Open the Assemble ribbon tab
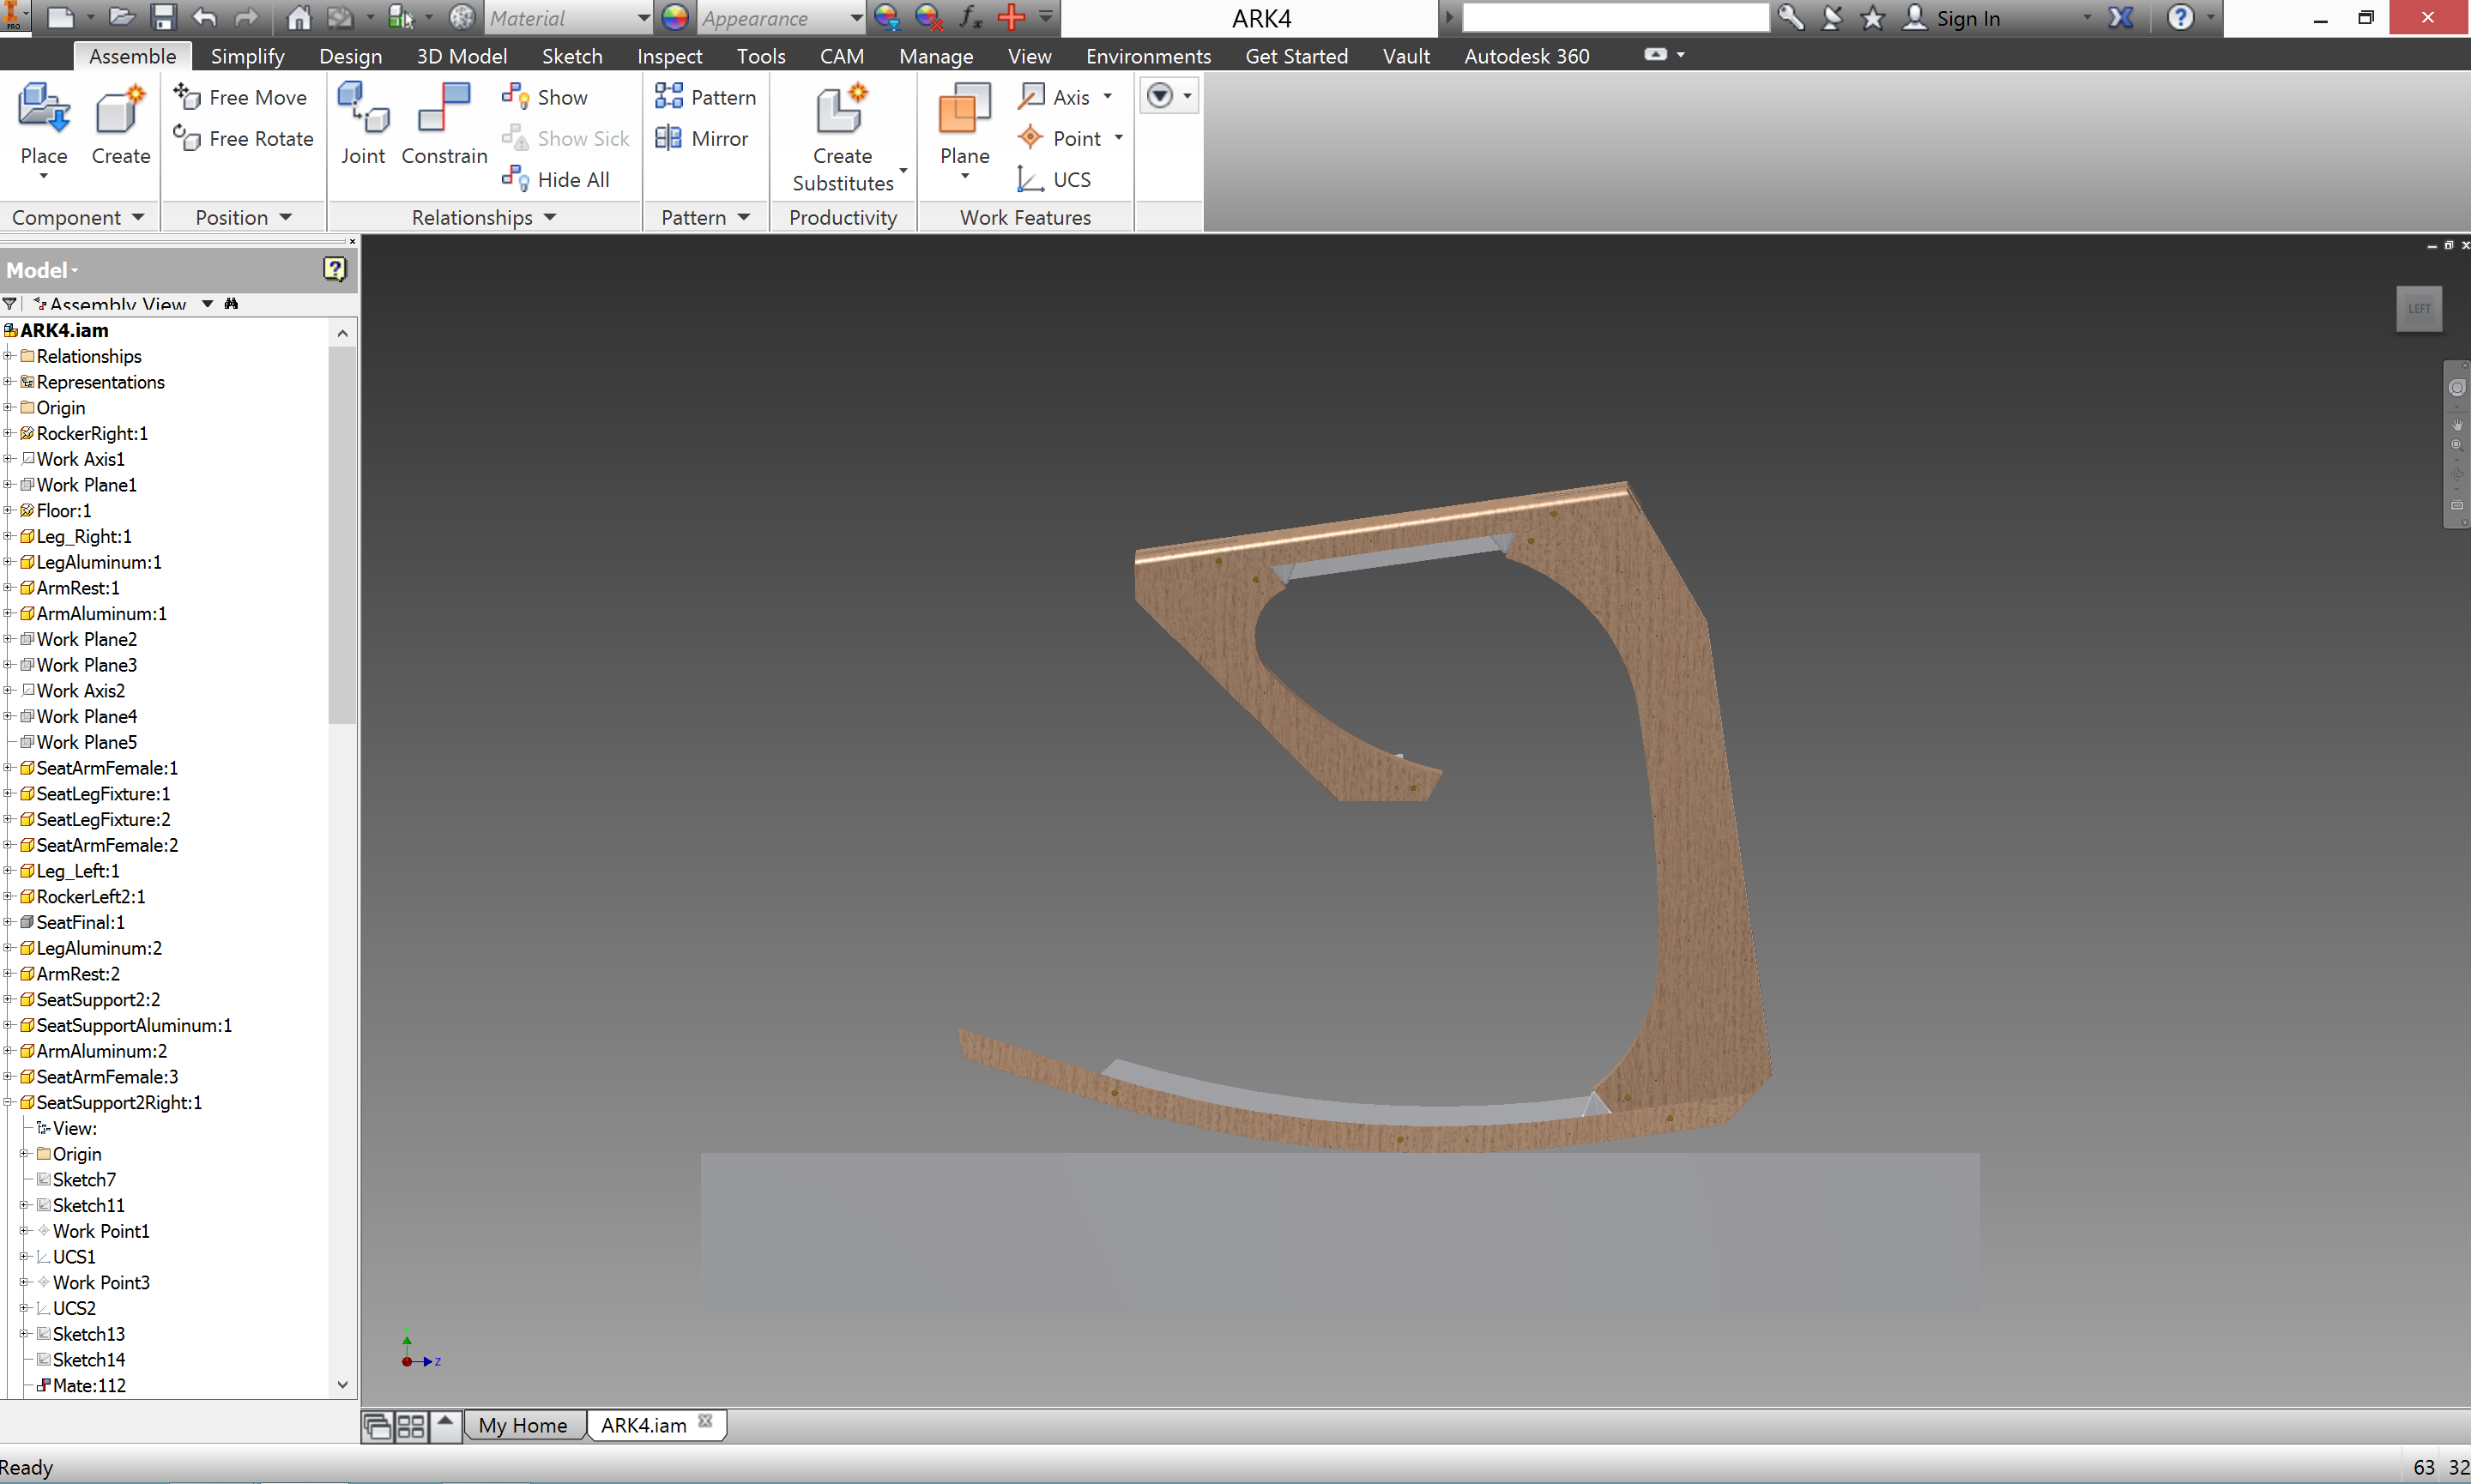Screen dimensions: 2471x1484 pyautogui.click(x=130, y=55)
